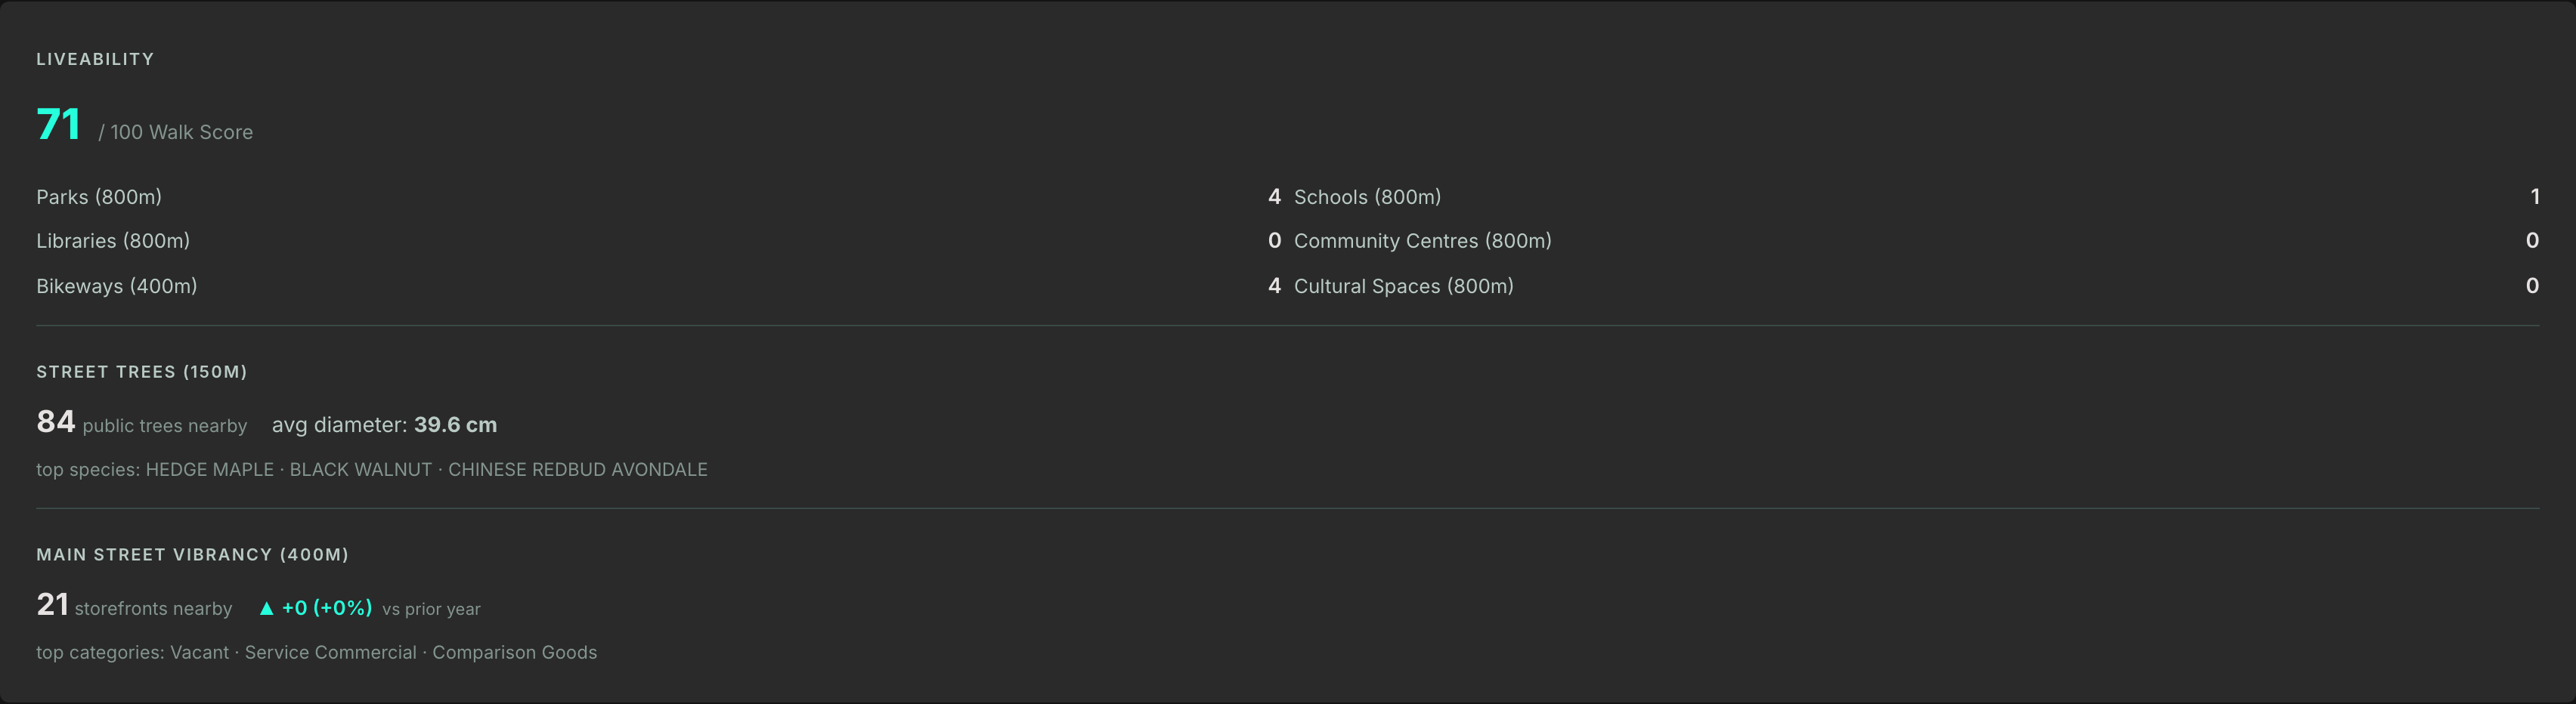Click the 39.6 cm average diameter value
Viewport: 2576px width, 704px height.
[455, 425]
